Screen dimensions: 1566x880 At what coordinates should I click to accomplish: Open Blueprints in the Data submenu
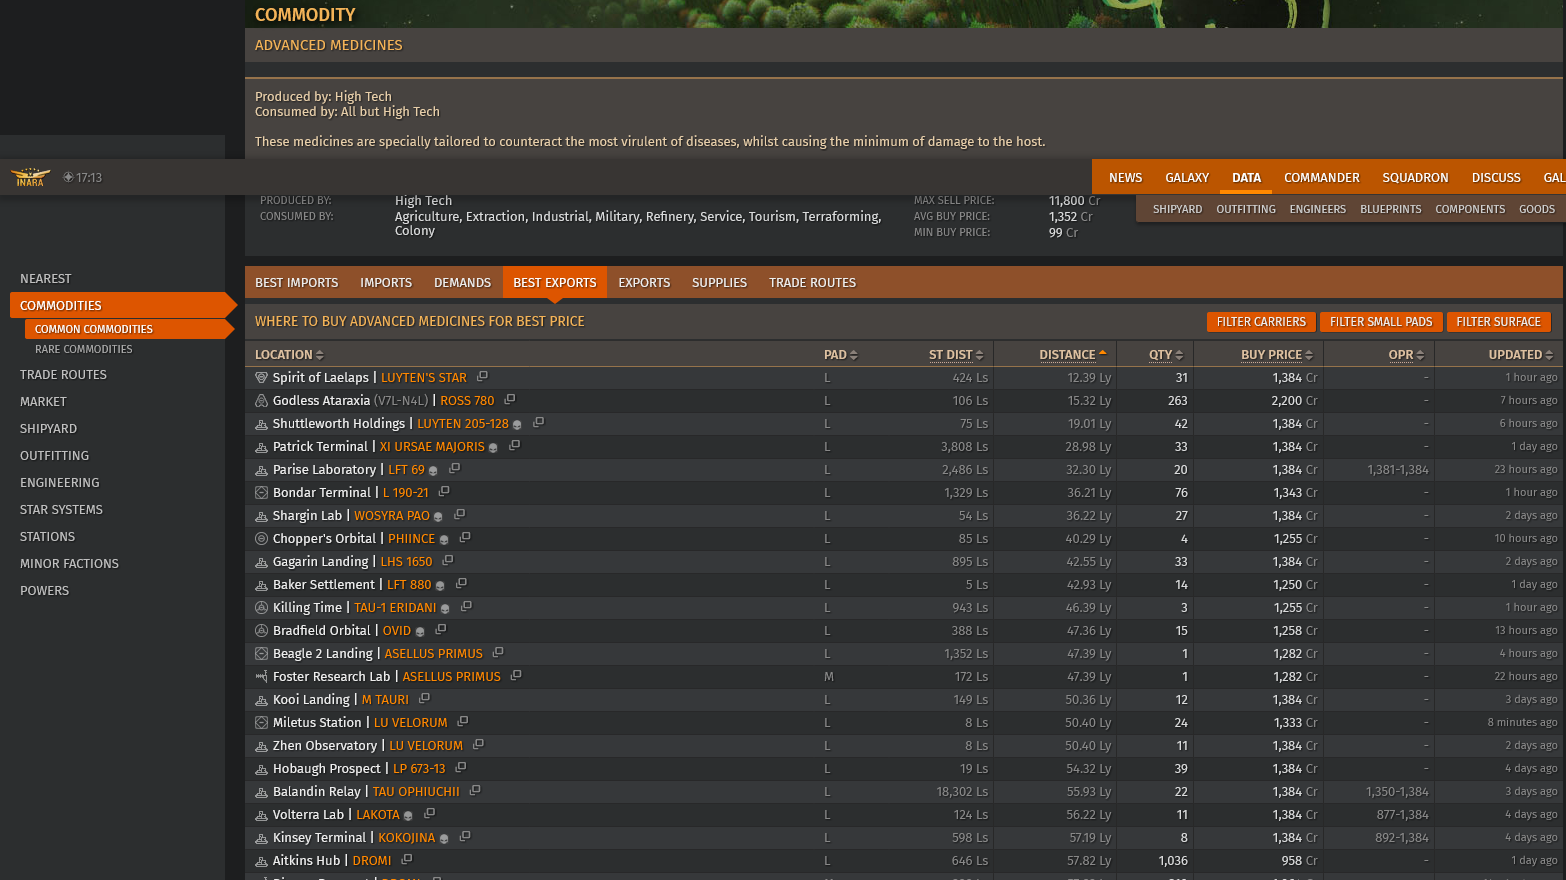1390,209
